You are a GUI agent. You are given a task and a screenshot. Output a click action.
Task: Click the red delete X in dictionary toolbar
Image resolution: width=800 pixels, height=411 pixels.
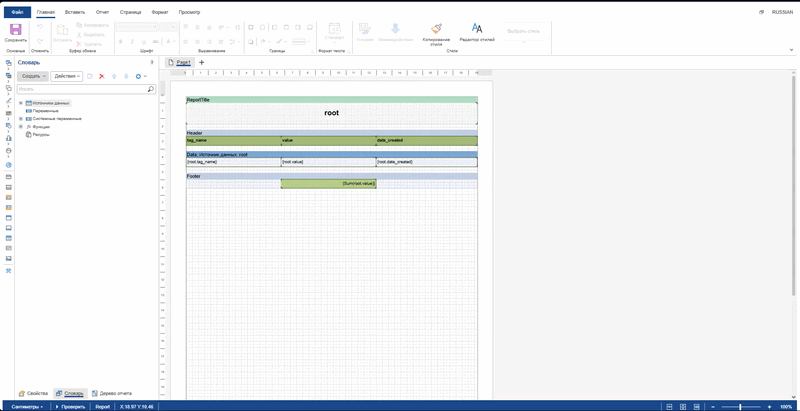click(101, 76)
